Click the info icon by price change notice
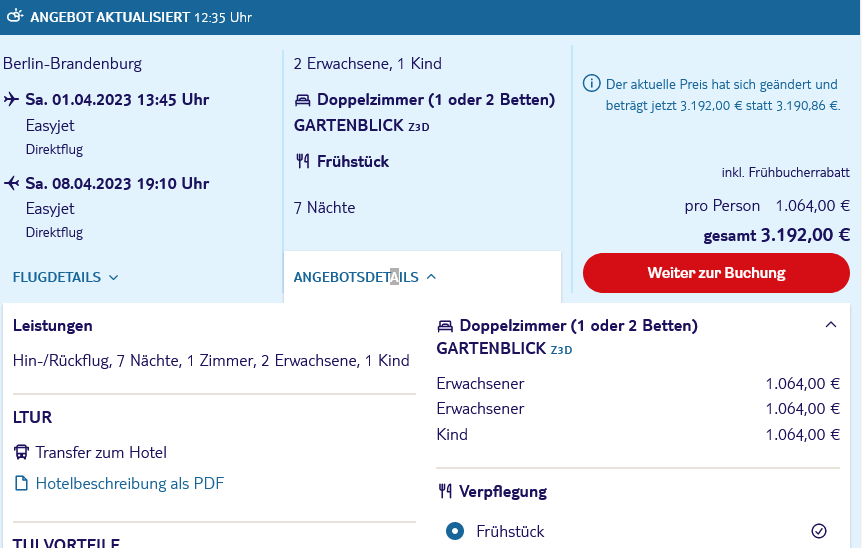 pyautogui.click(x=591, y=84)
